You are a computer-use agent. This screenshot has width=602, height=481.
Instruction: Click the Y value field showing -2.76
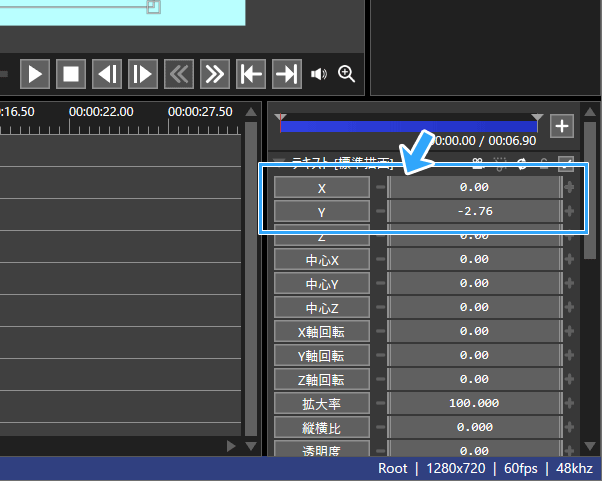coord(475,211)
